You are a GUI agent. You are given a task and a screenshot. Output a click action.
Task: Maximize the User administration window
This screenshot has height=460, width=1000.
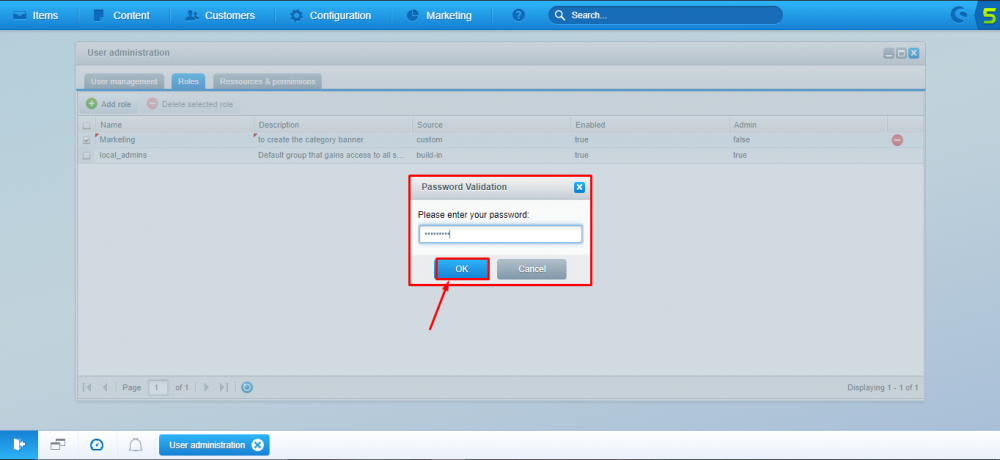point(901,54)
